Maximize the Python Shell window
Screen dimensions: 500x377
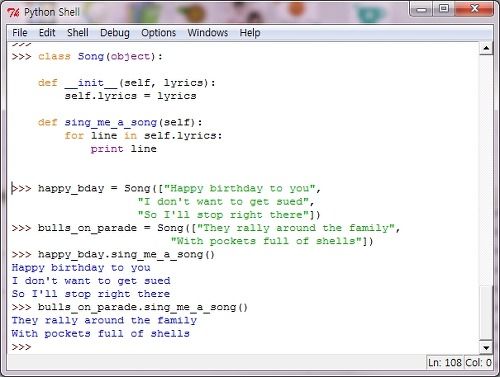[x=444, y=9]
